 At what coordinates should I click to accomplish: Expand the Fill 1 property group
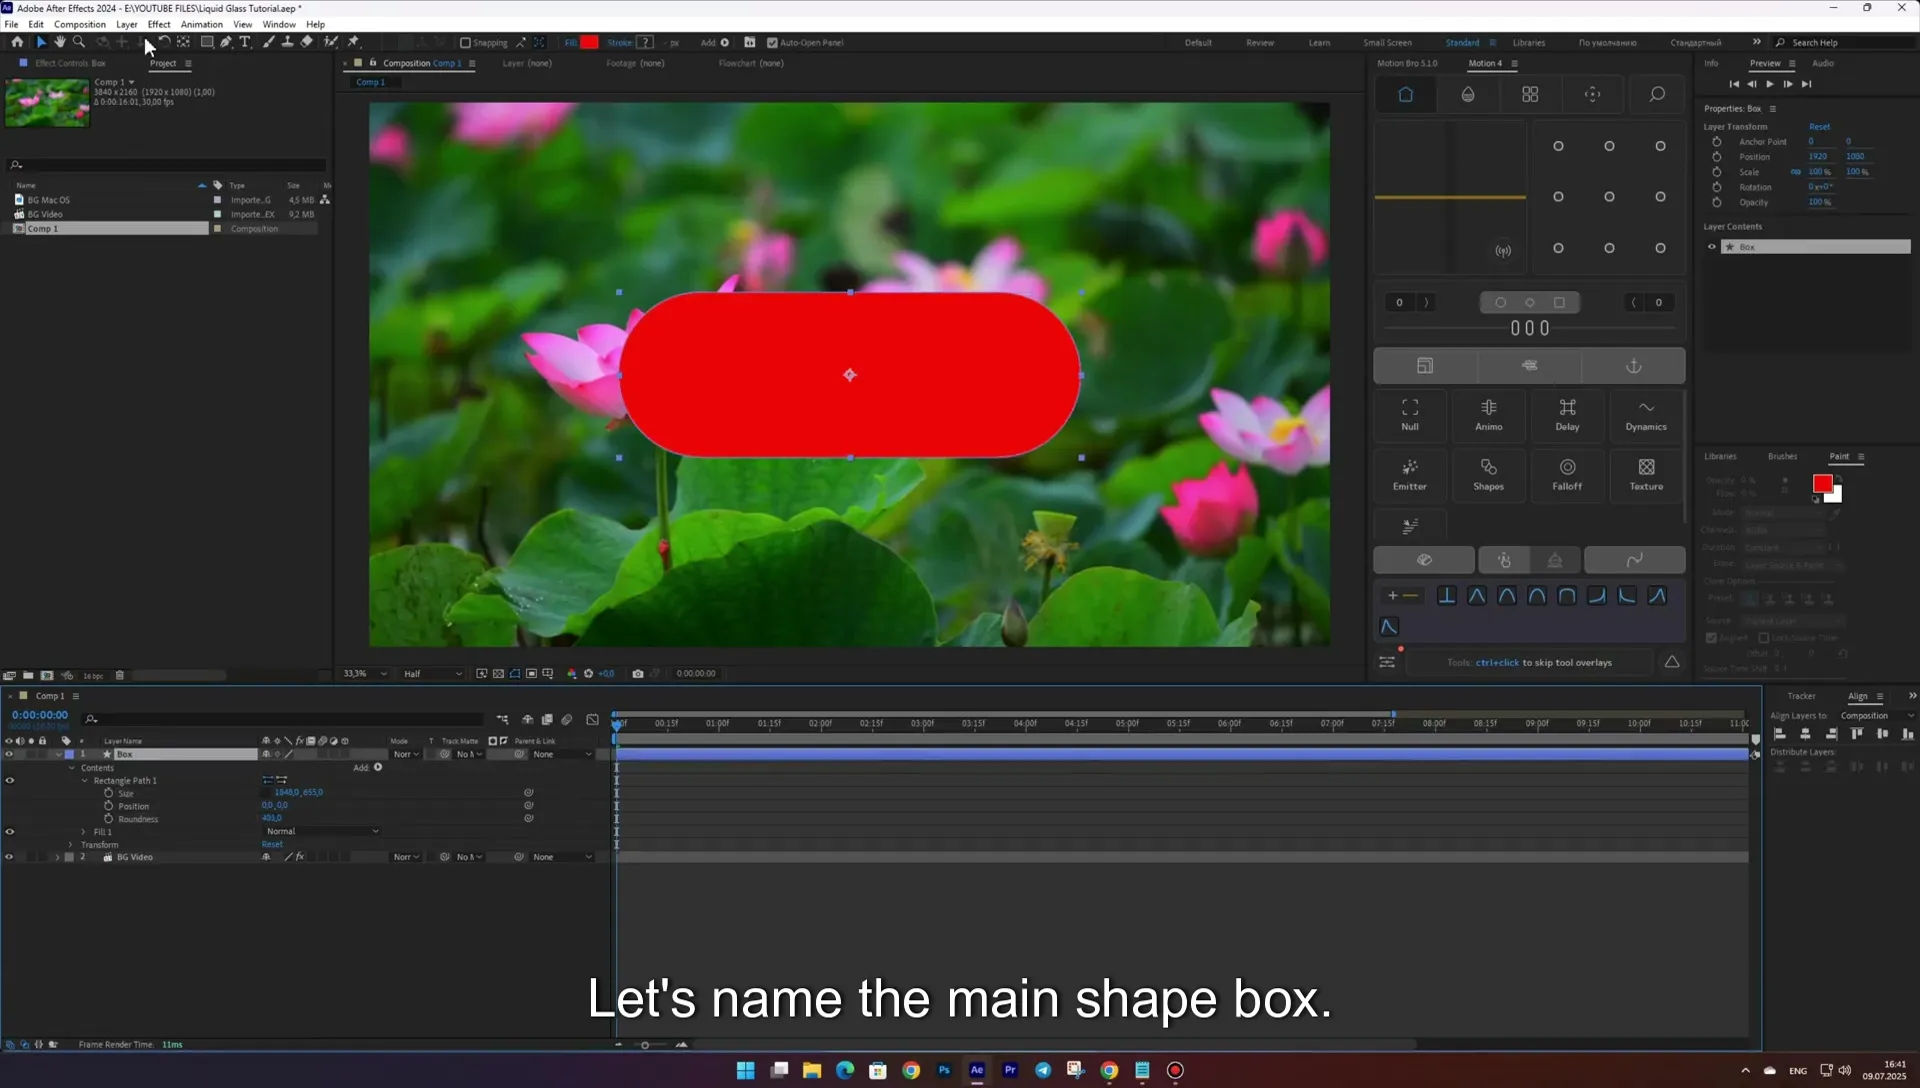pos(83,832)
